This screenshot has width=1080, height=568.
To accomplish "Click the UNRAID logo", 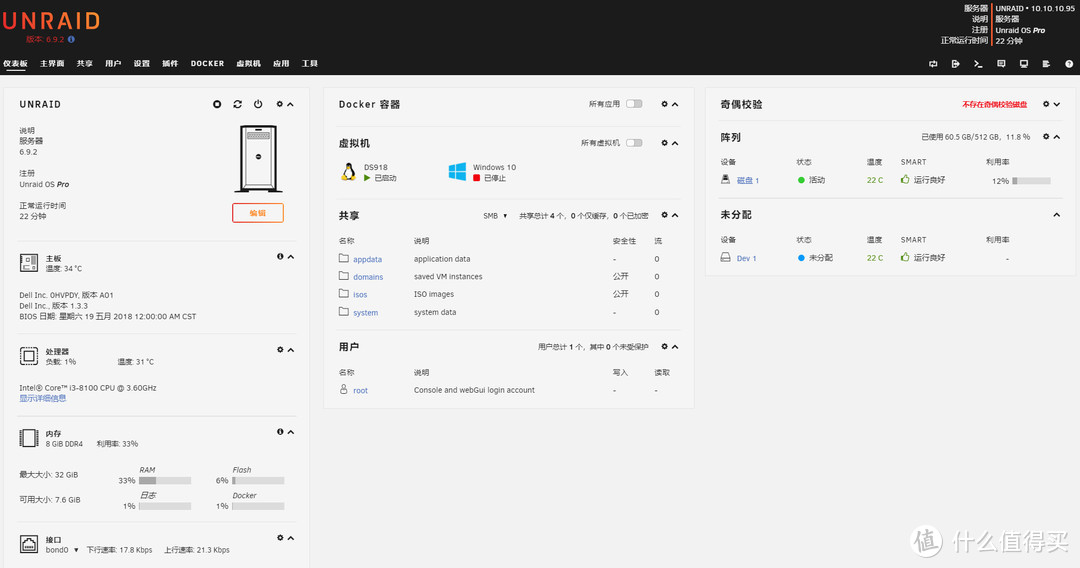I will [x=52, y=21].
